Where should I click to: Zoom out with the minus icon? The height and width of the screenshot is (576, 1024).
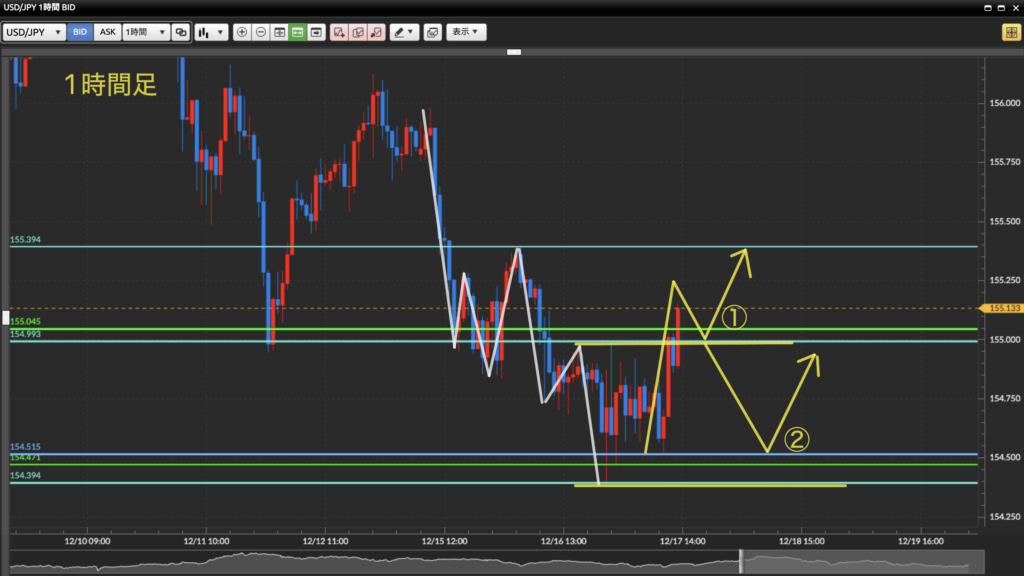pos(261,32)
